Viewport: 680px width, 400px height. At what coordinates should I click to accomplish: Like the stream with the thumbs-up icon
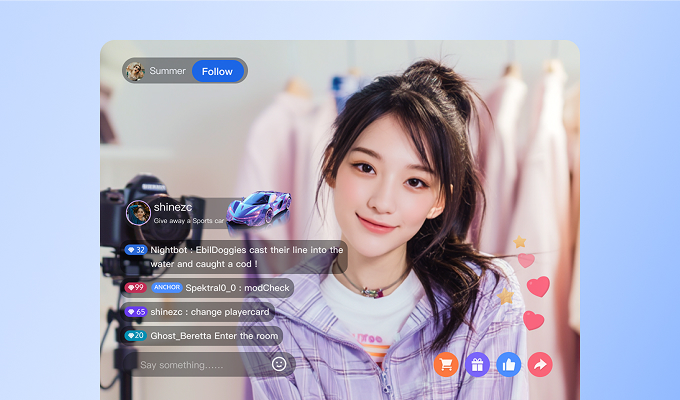(509, 364)
